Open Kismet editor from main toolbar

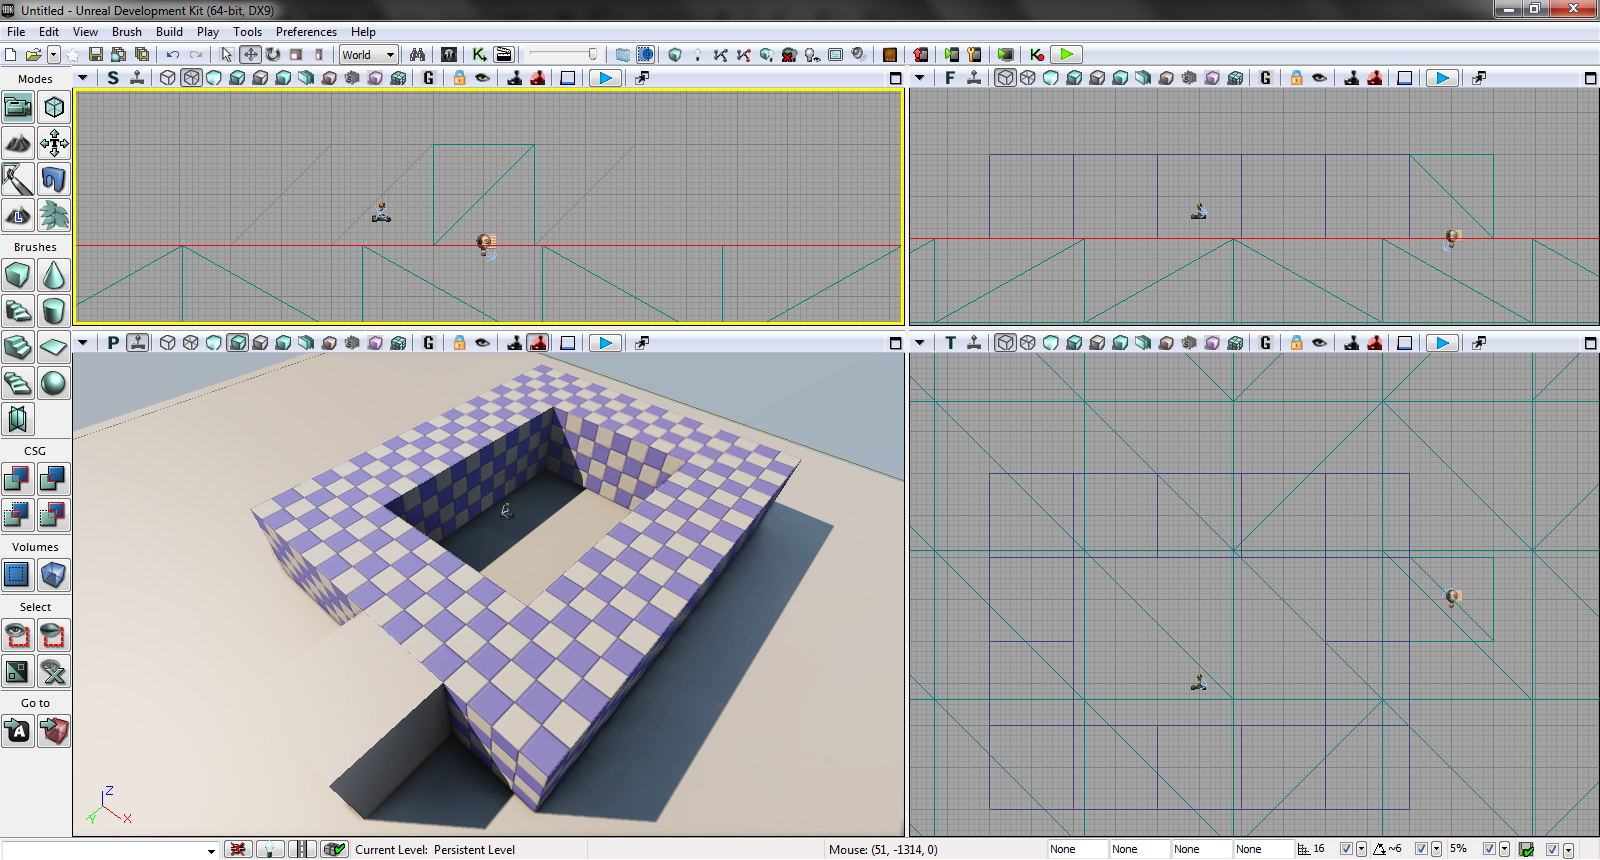(x=480, y=55)
